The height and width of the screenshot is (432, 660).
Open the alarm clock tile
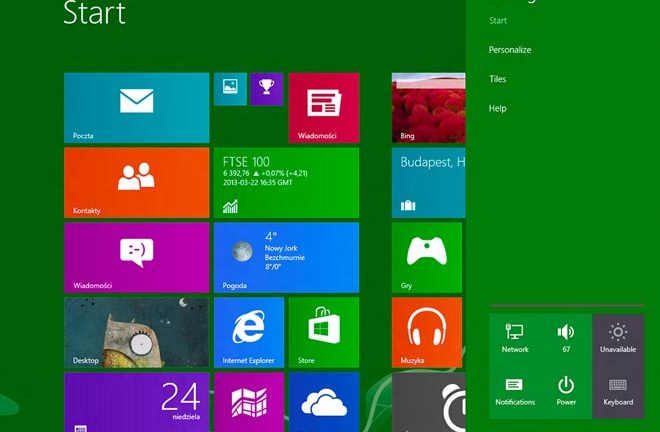(428, 402)
